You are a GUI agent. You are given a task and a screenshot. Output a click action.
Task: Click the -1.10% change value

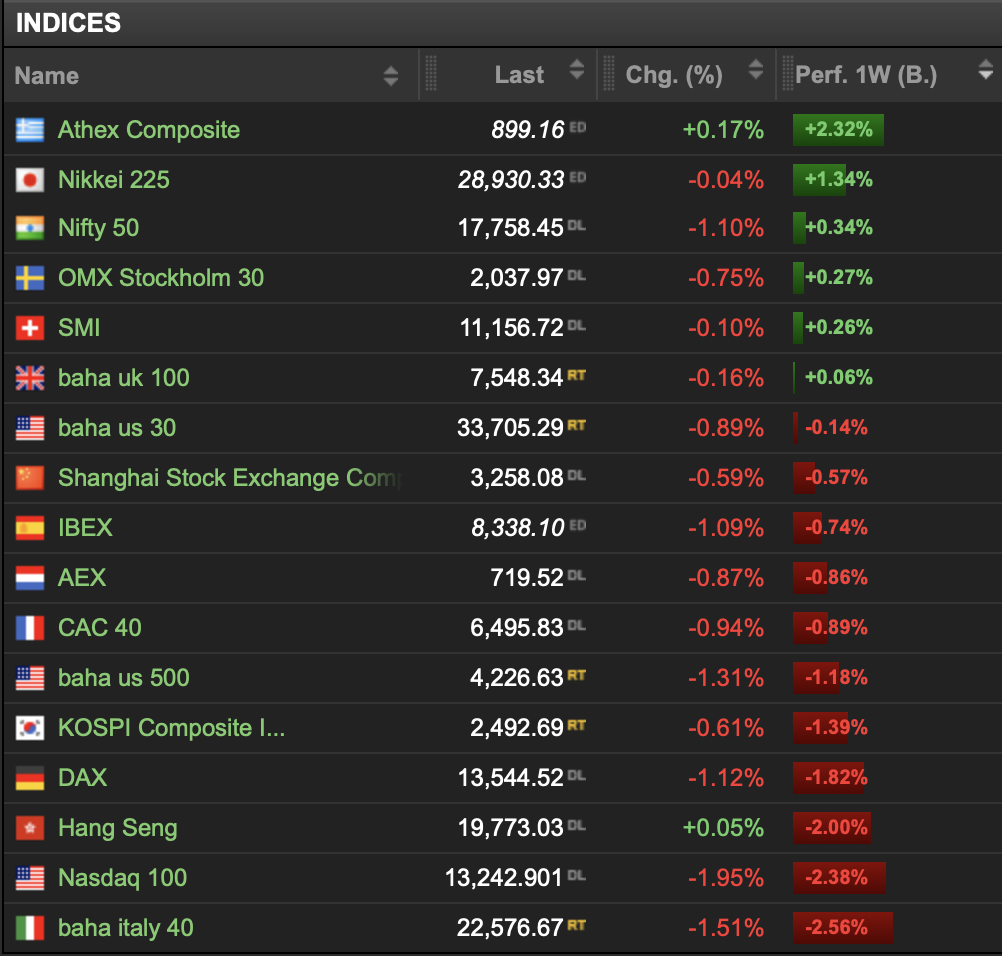[x=726, y=228]
